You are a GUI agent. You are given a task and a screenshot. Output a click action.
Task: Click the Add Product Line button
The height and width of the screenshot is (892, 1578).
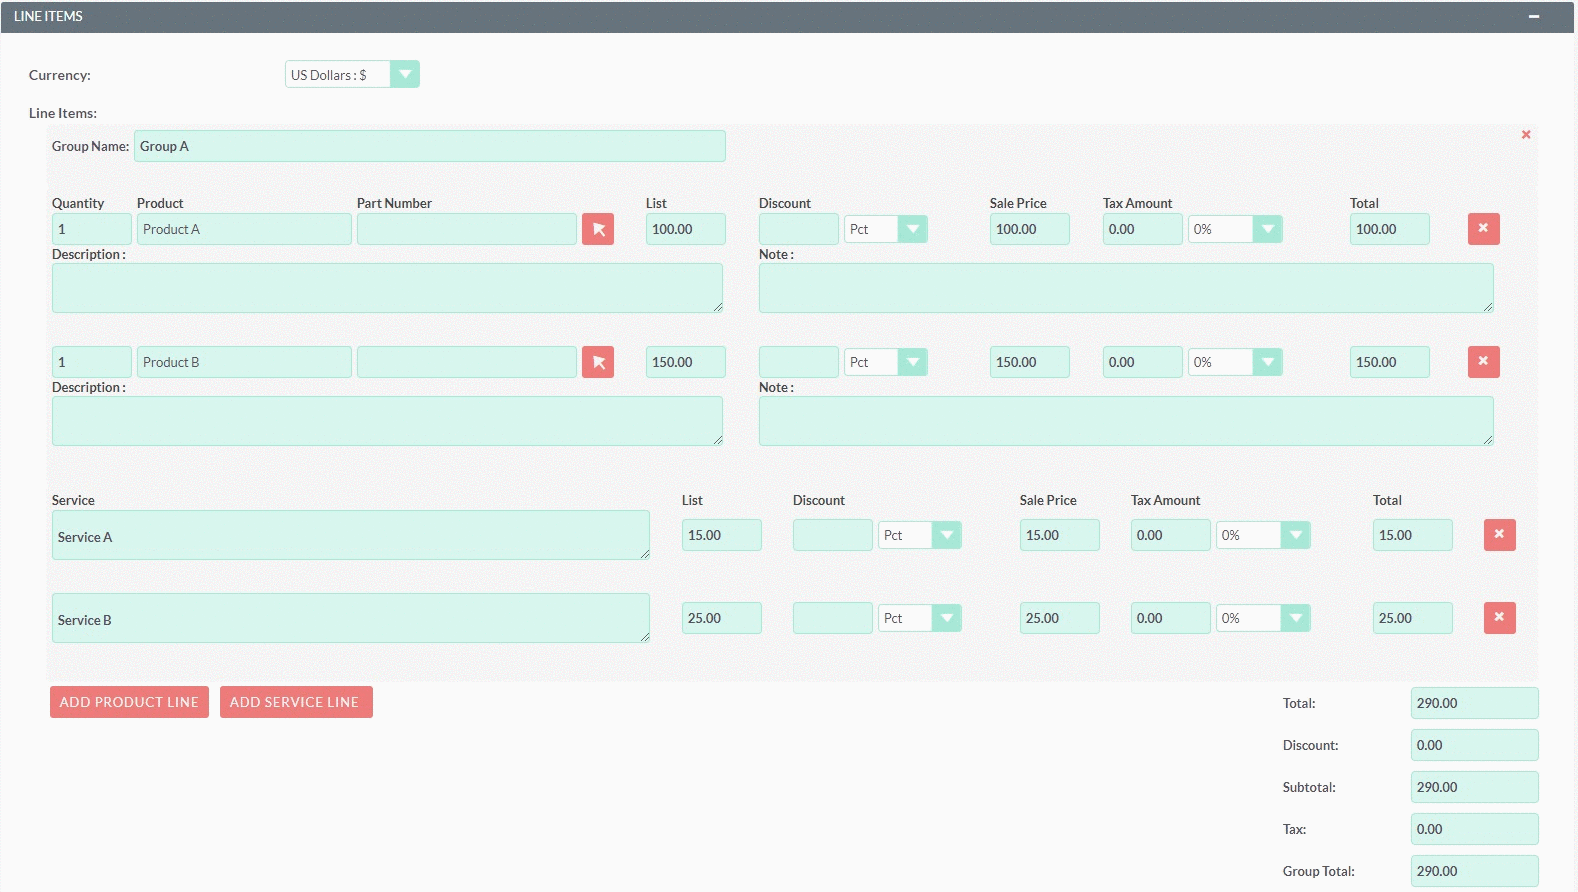[129, 702]
